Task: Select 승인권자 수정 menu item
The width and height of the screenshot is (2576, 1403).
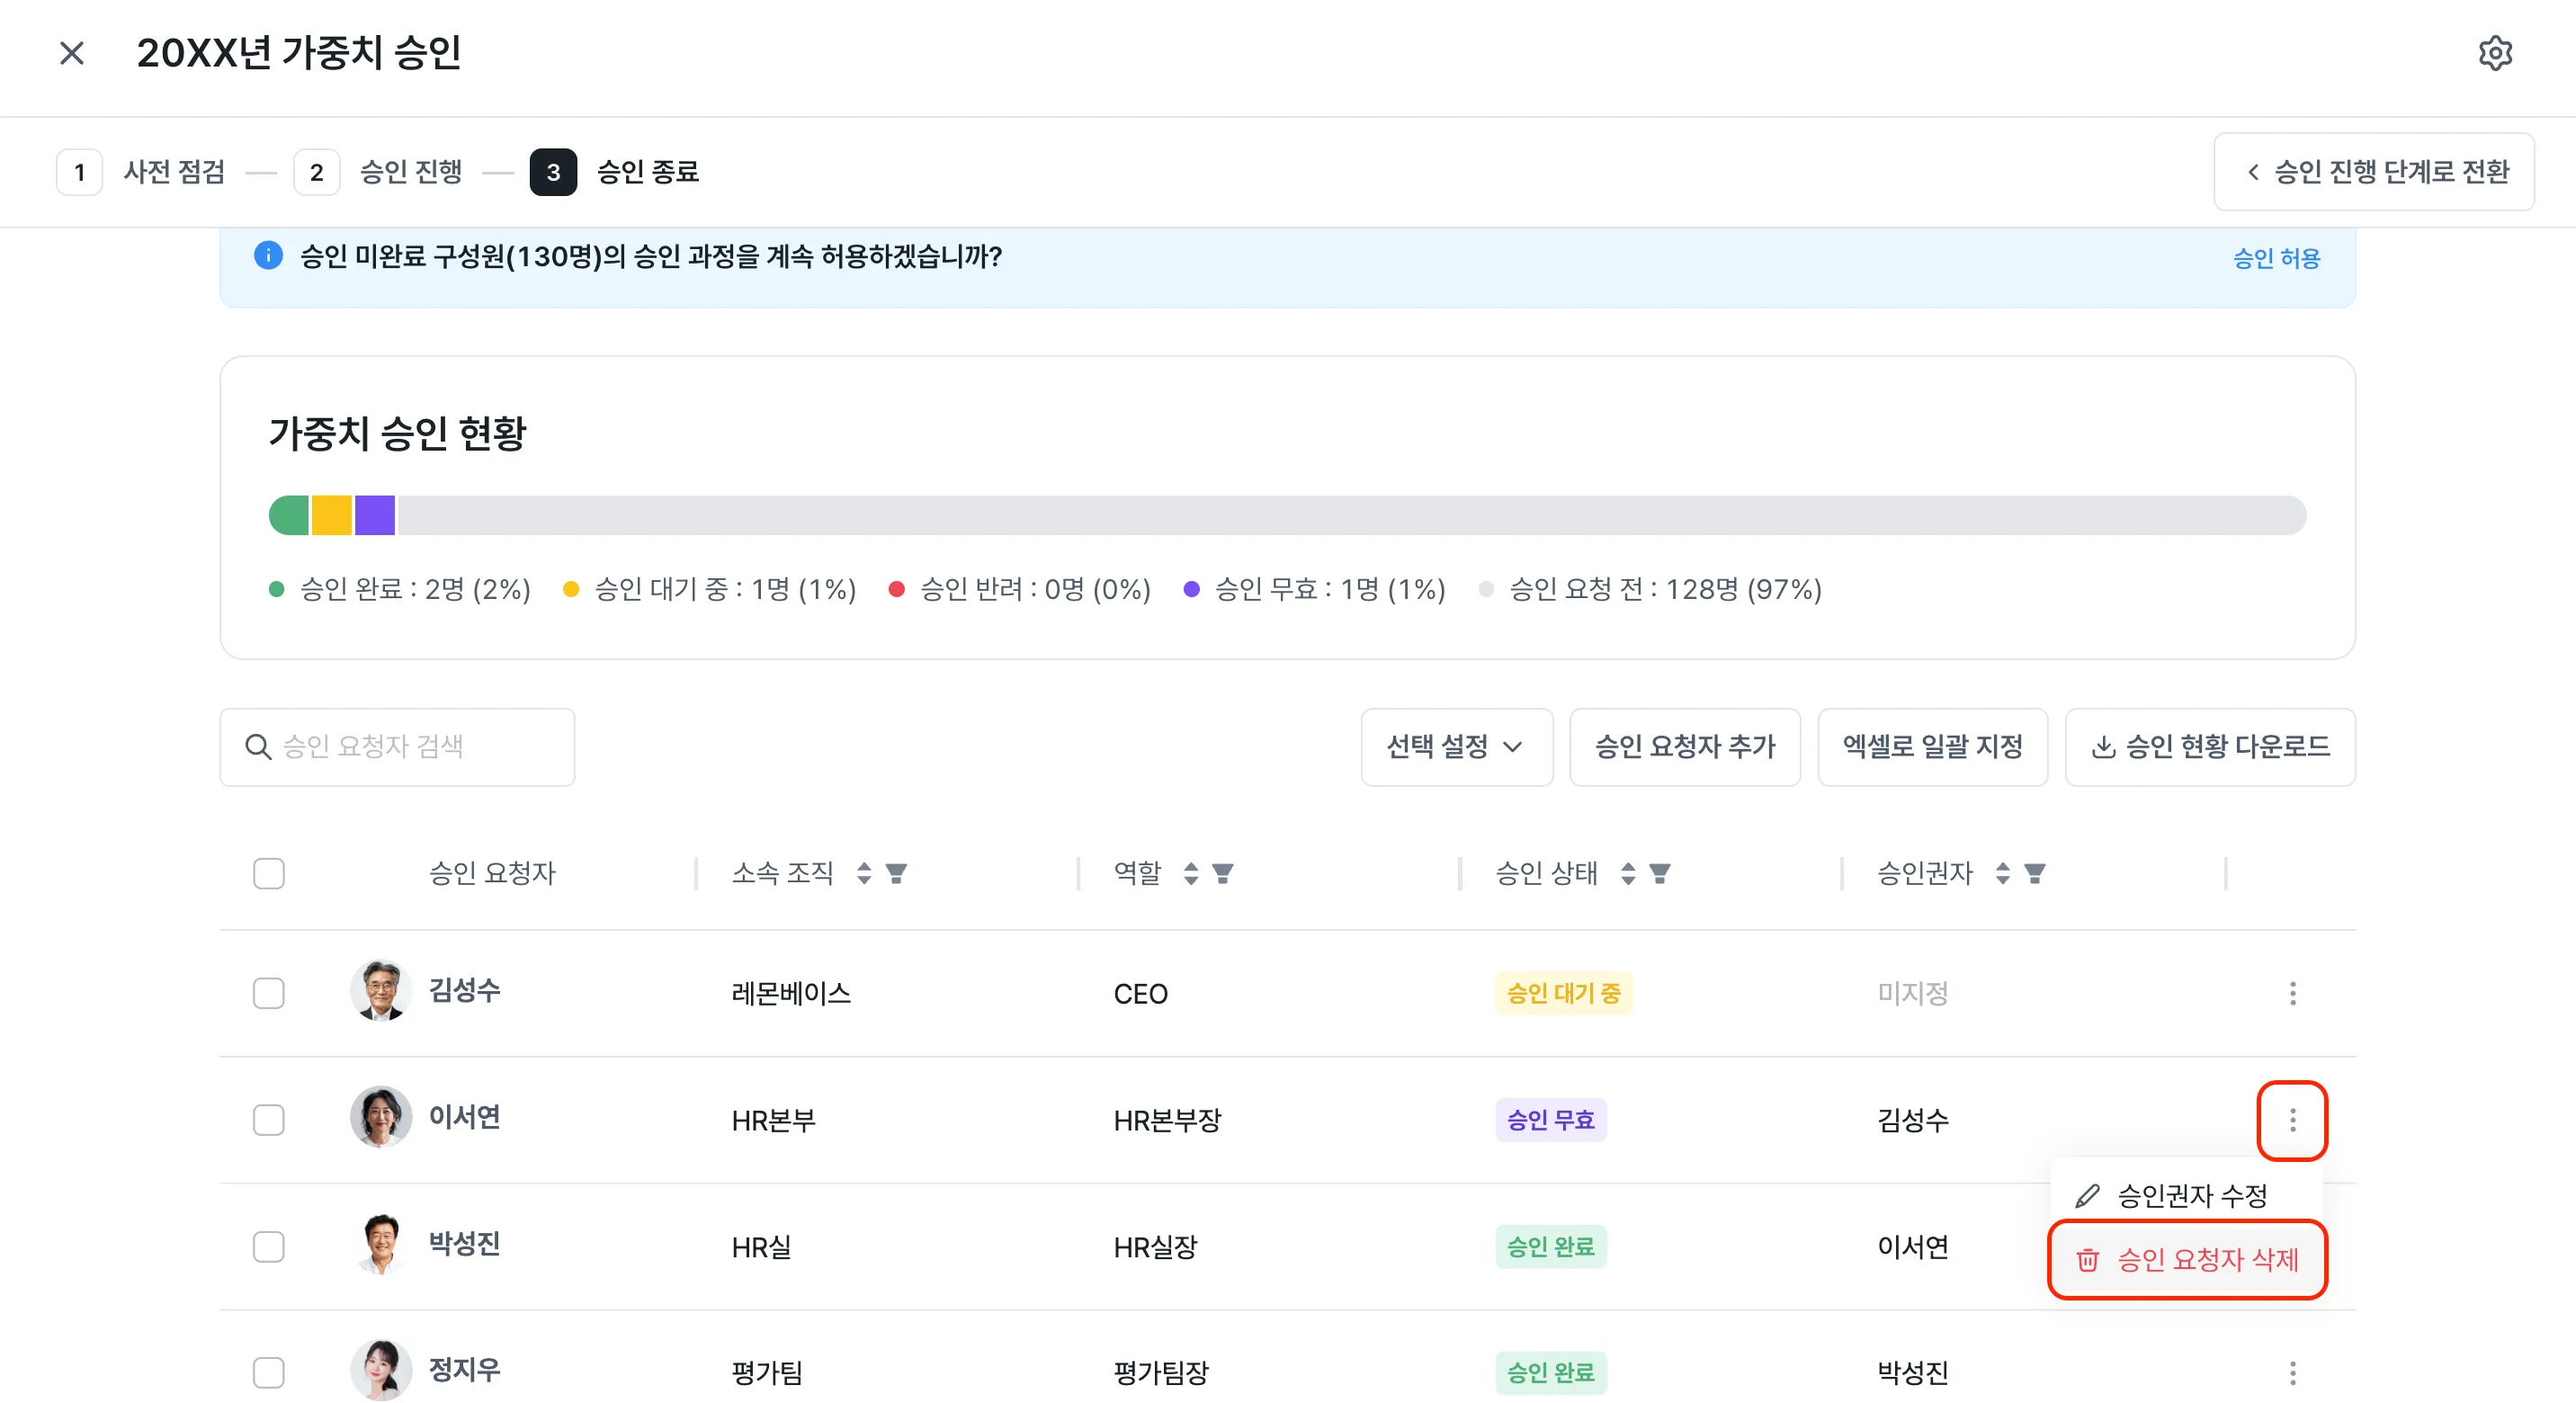Action: 2187,1195
